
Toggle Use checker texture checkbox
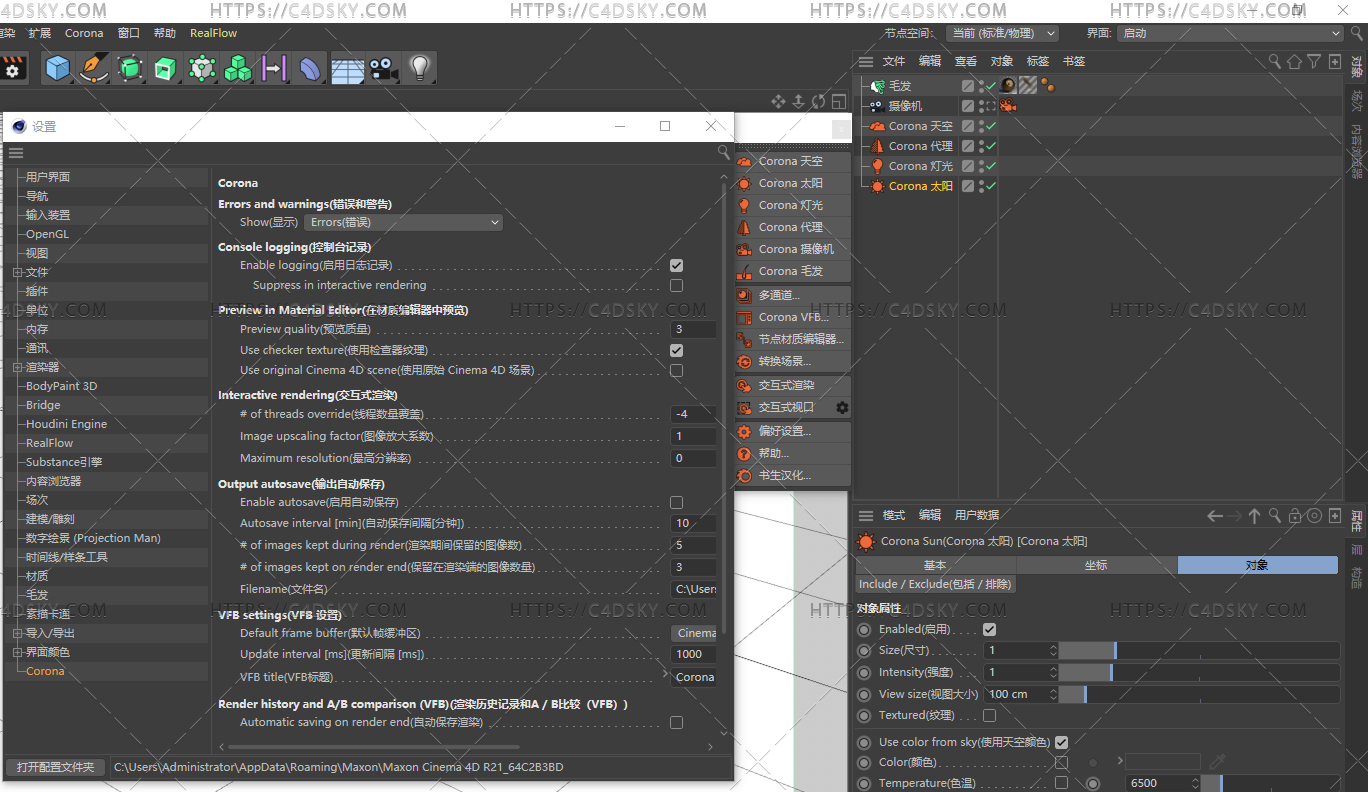pyautogui.click(x=677, y=351)
